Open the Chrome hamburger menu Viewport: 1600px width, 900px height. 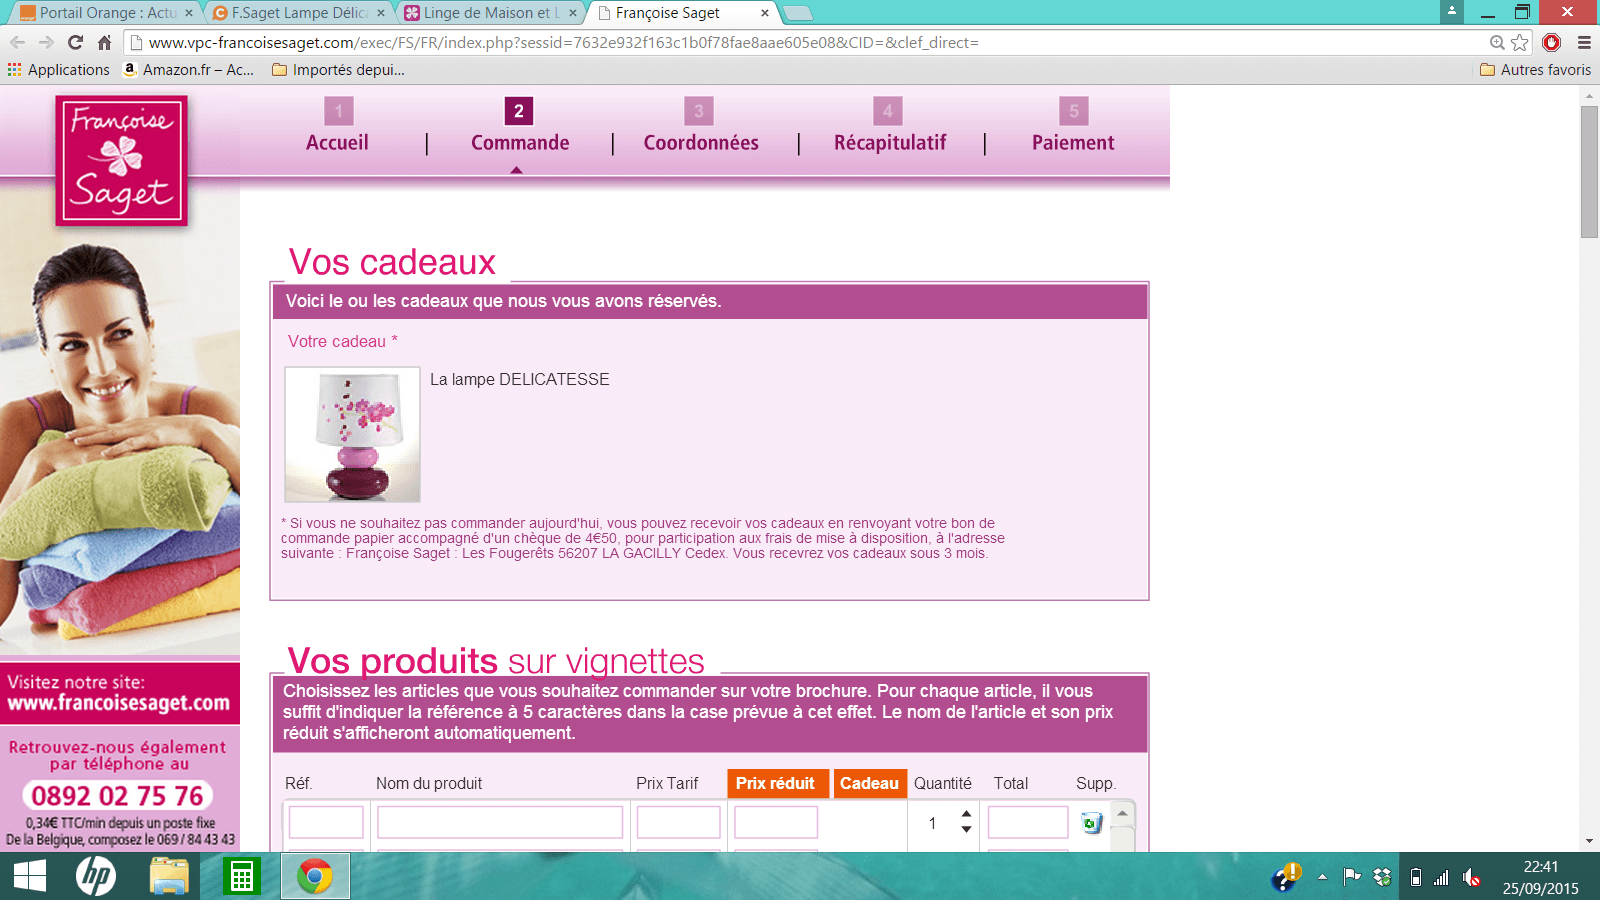(x=1584, y=42)
